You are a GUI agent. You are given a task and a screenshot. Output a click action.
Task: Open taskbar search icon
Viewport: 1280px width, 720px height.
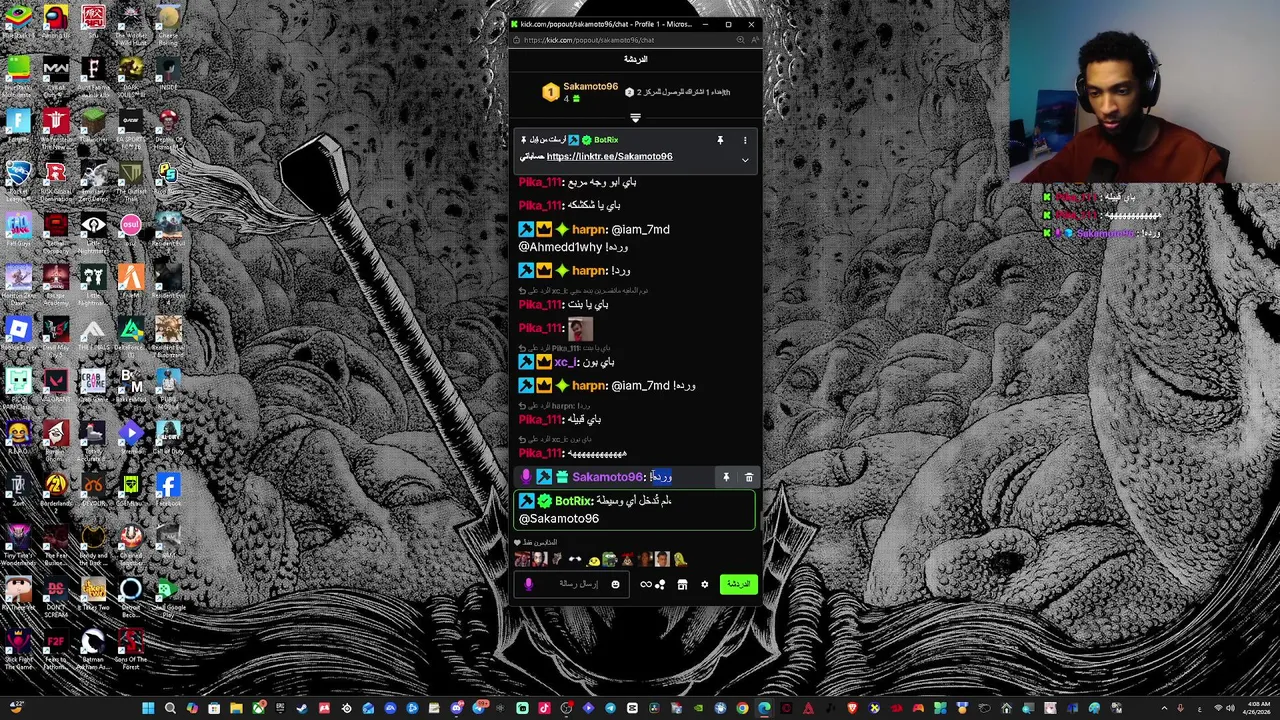coord(170,708)
